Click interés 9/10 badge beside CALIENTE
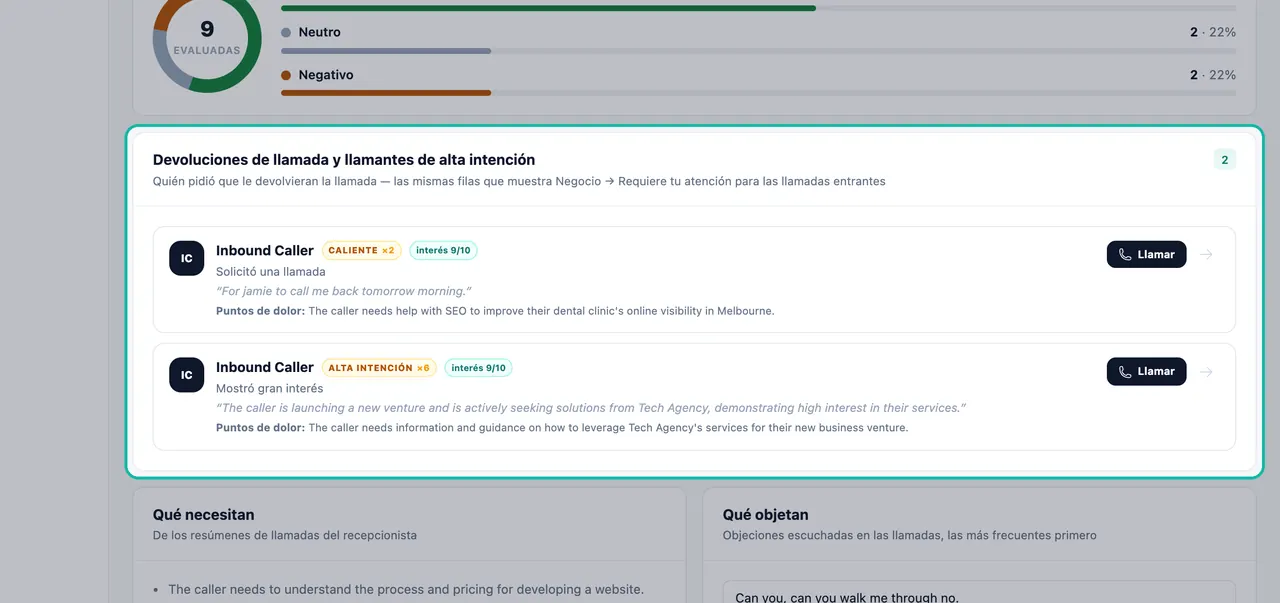 pos(443,250)
